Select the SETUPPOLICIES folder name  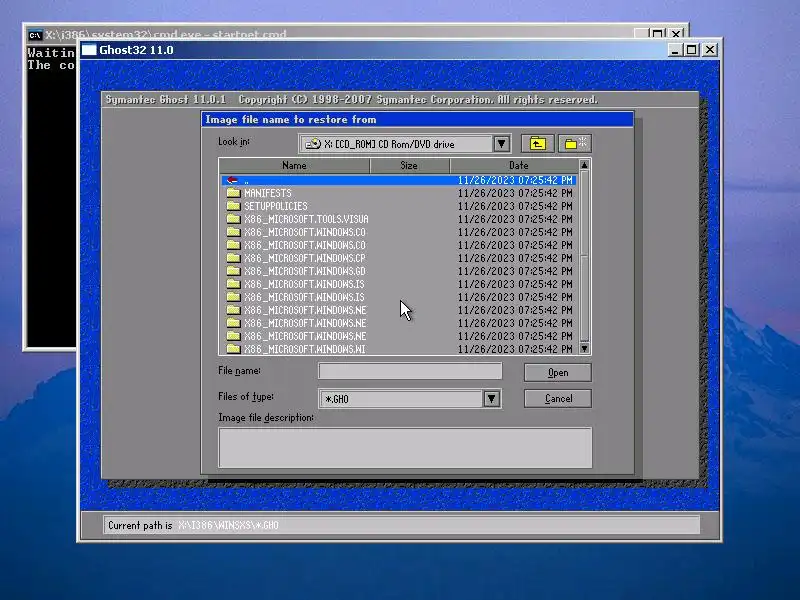click(x=276, y=206)
